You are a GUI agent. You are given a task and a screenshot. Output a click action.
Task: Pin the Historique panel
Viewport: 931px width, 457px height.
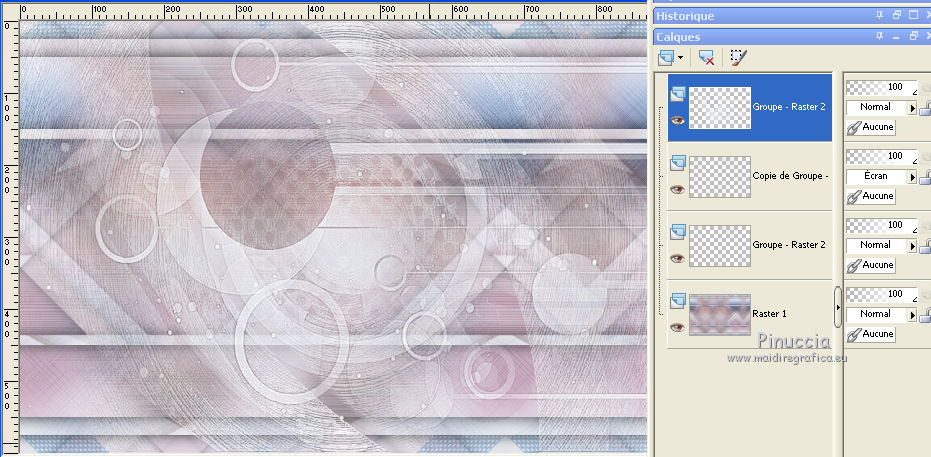(880, 15)
